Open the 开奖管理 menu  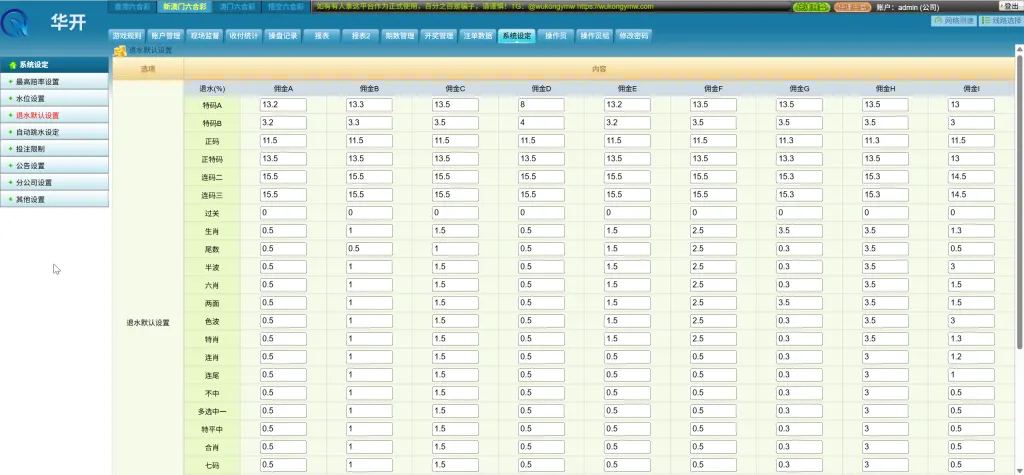[x=438, y=36]
